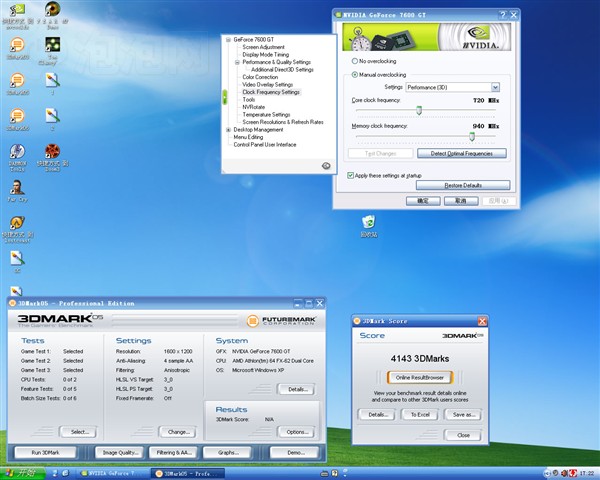Click Detect Optimal Frequencies button
The height and width of the screenshot is (480, 600).
point(461,153)
